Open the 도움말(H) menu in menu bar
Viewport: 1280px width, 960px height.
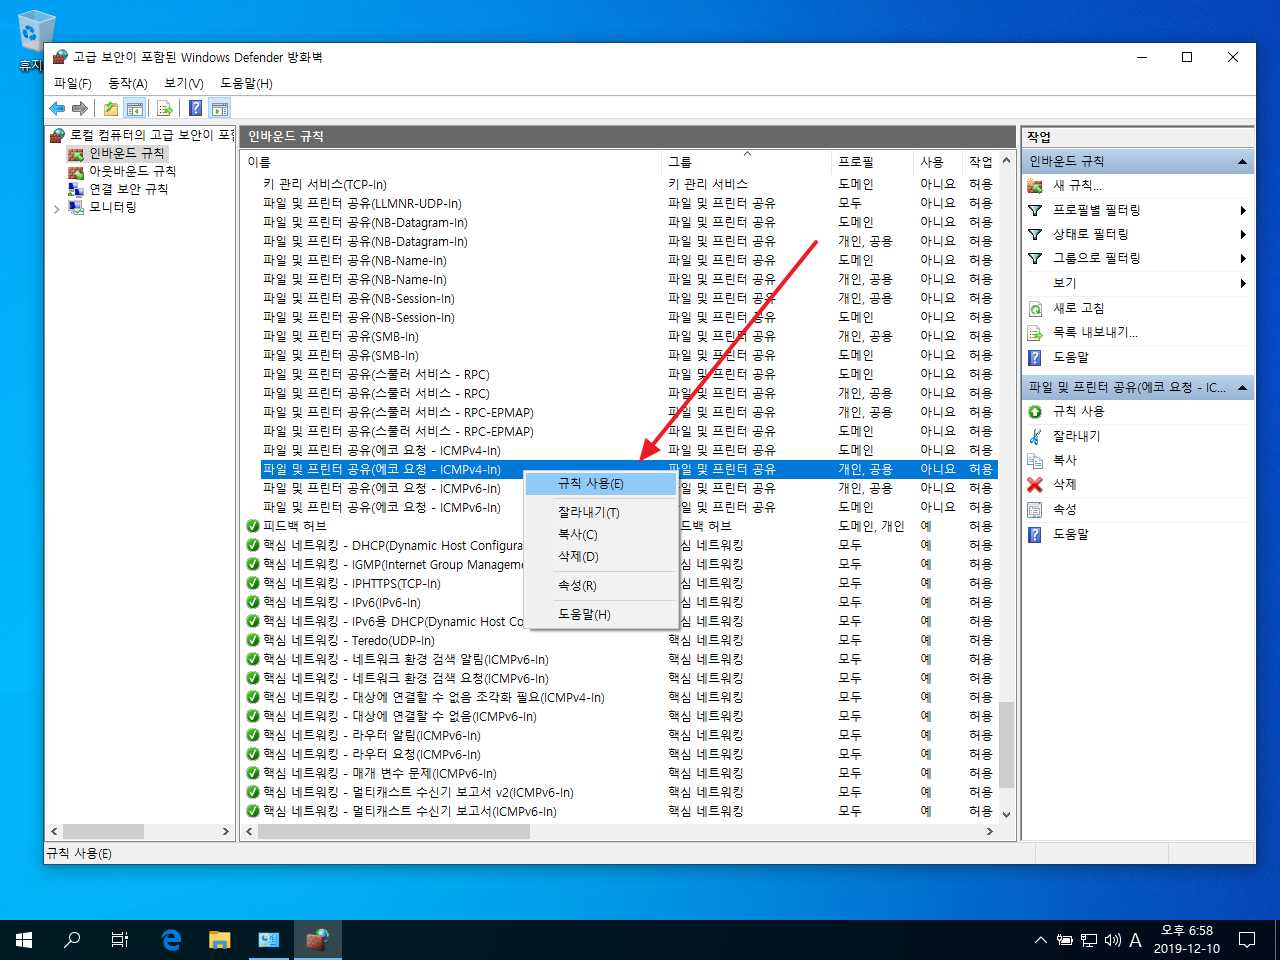click(x=246, y=84)
